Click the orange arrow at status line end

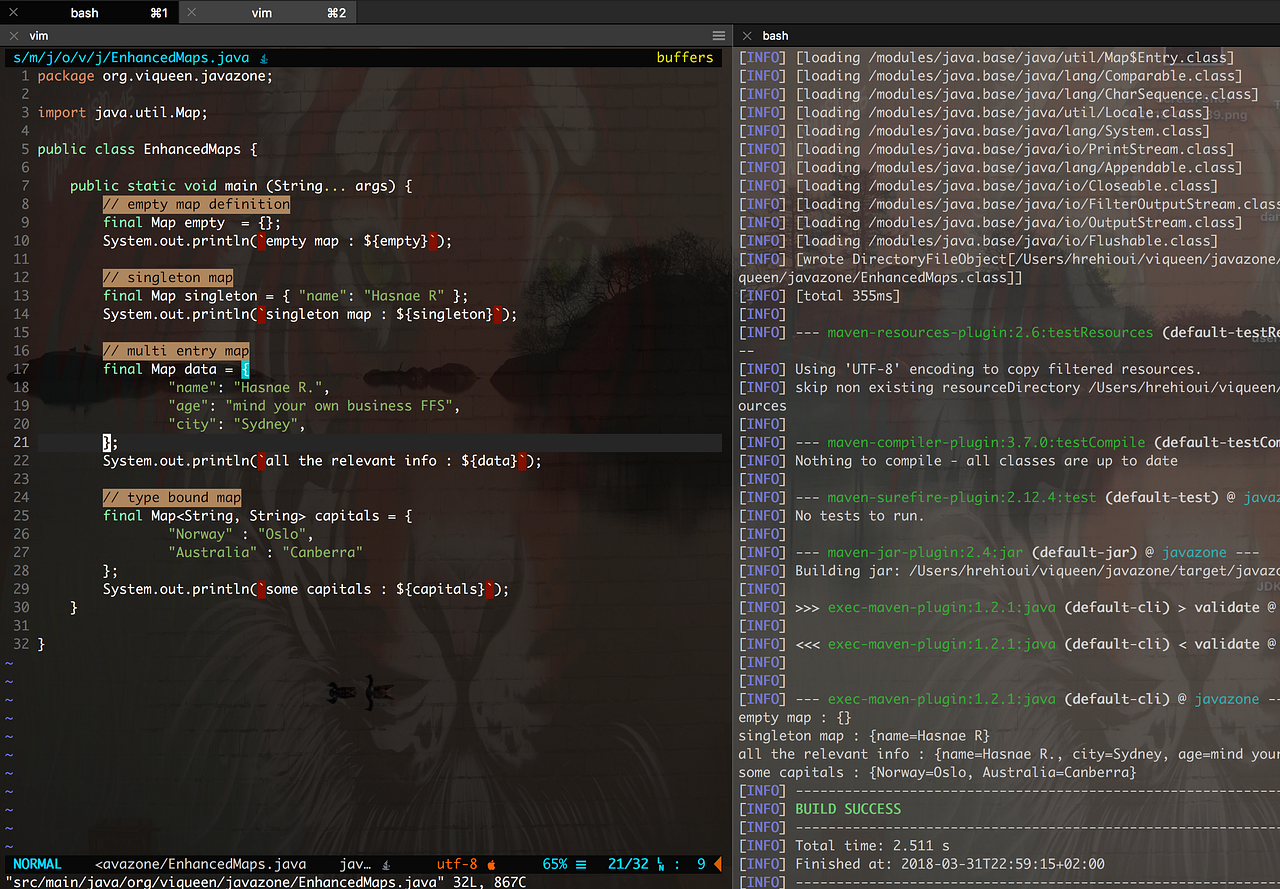pyautogui.click(x=717, y=864)
